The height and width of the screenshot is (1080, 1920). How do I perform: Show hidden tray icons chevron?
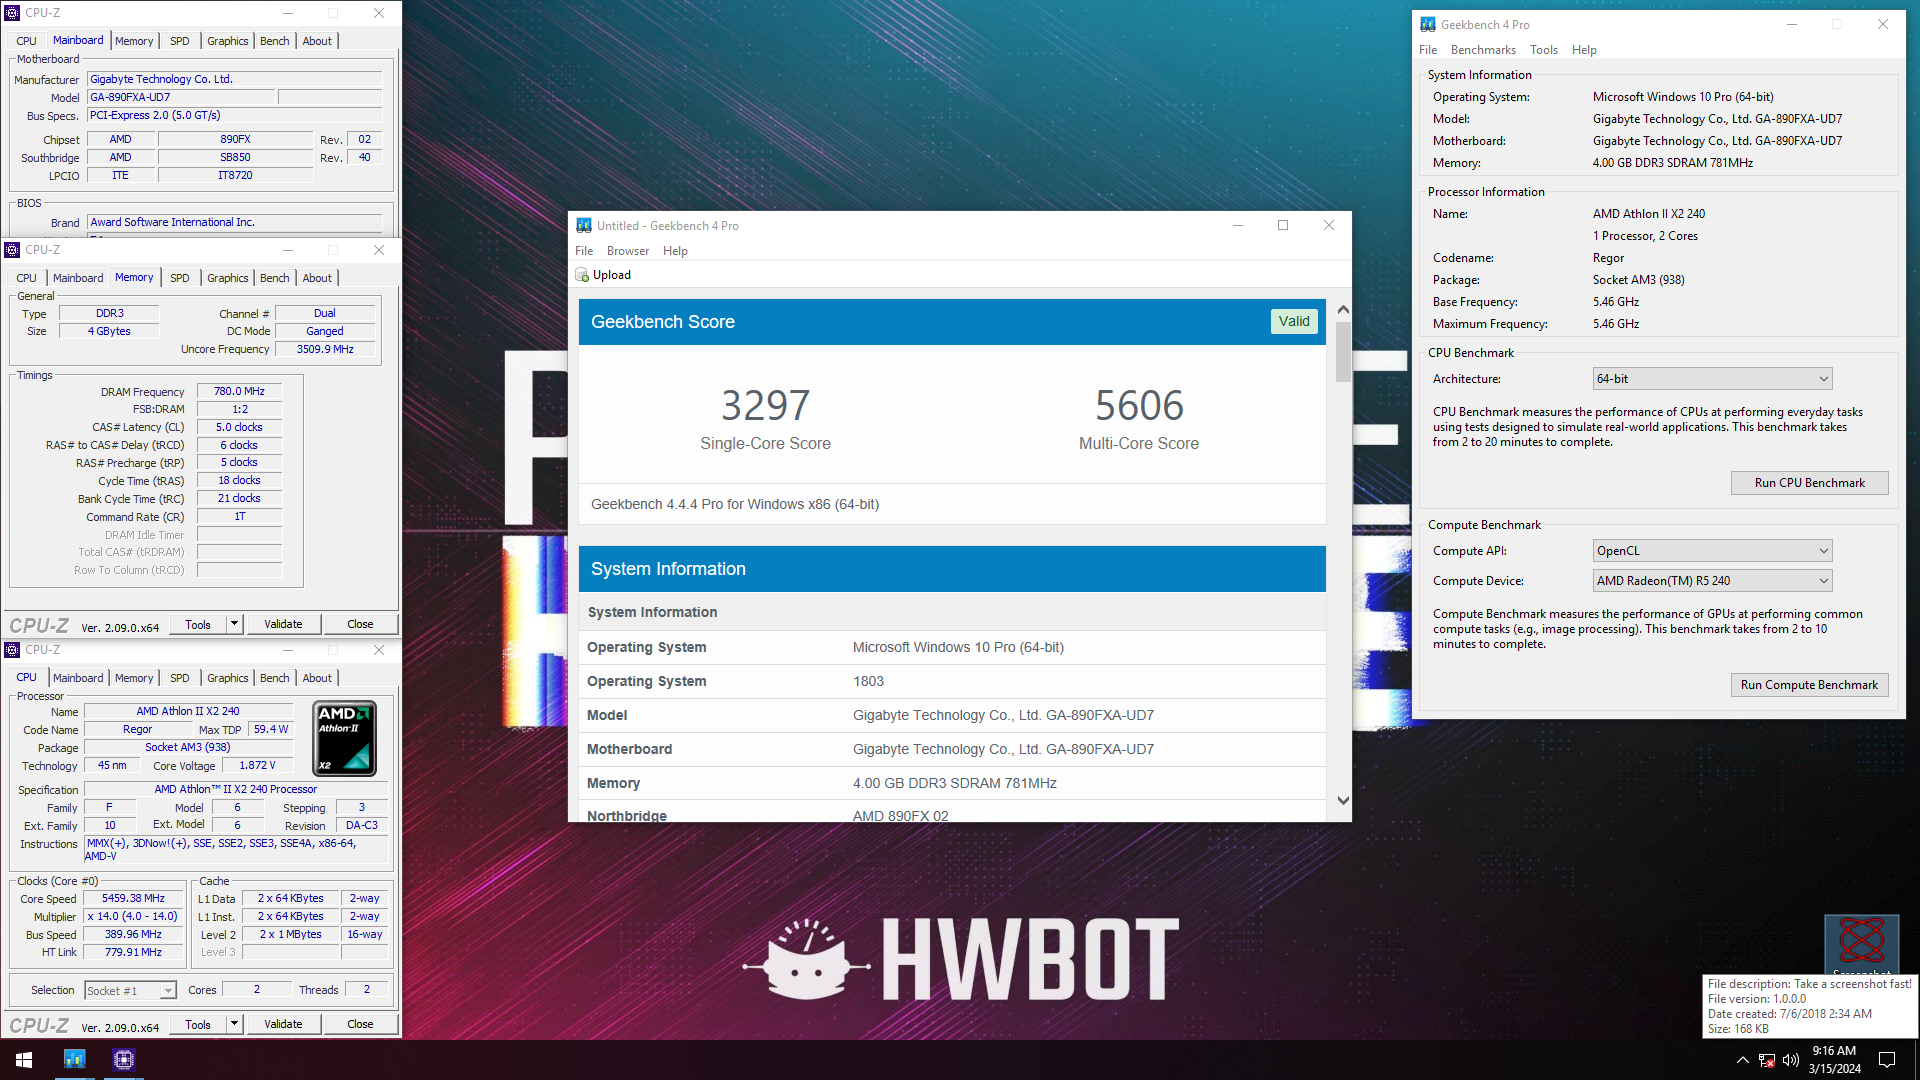click(1743, 1060)
